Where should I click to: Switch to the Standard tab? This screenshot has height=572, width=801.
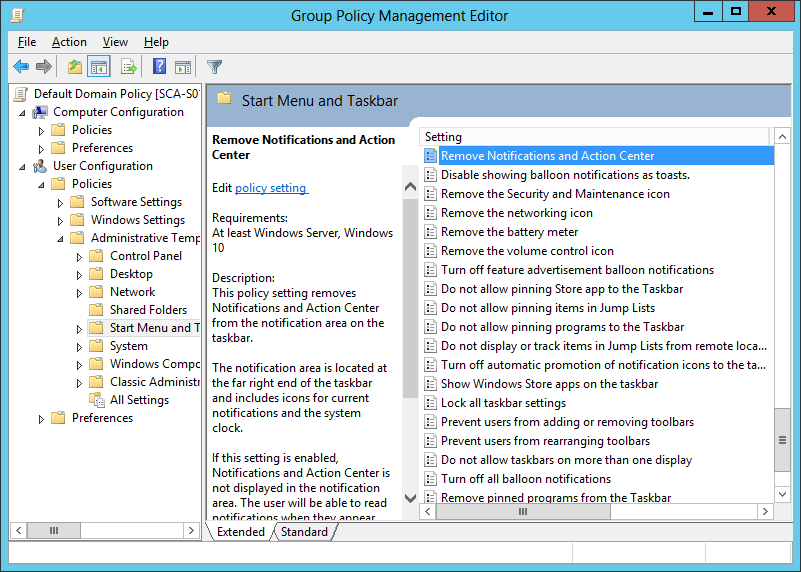[x=304, y=532]
